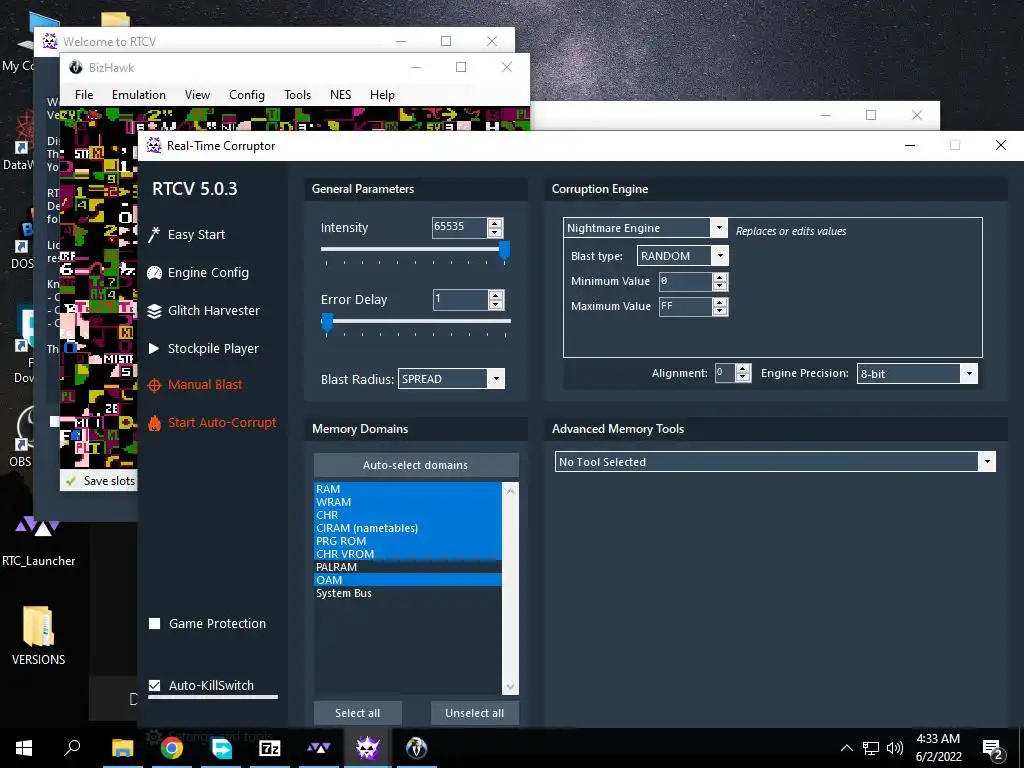Deselect OAM memory domain
Screen dimensions: 1024x768
tap(408, 580)
